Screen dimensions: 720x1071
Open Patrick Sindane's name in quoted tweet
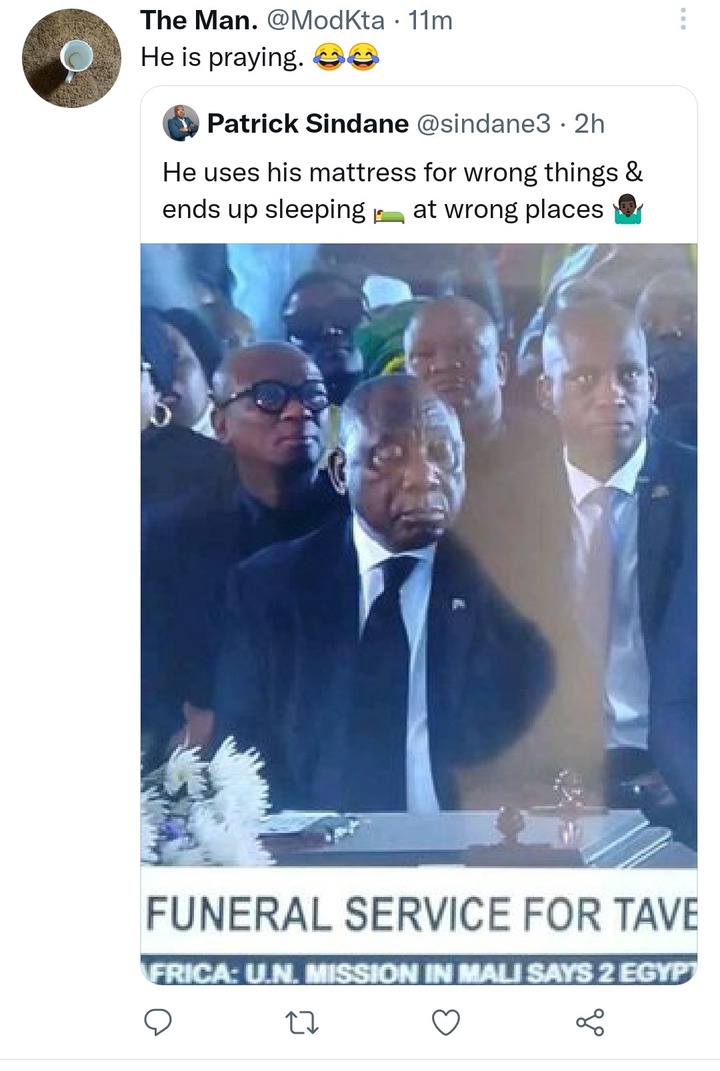click(307, 124)
